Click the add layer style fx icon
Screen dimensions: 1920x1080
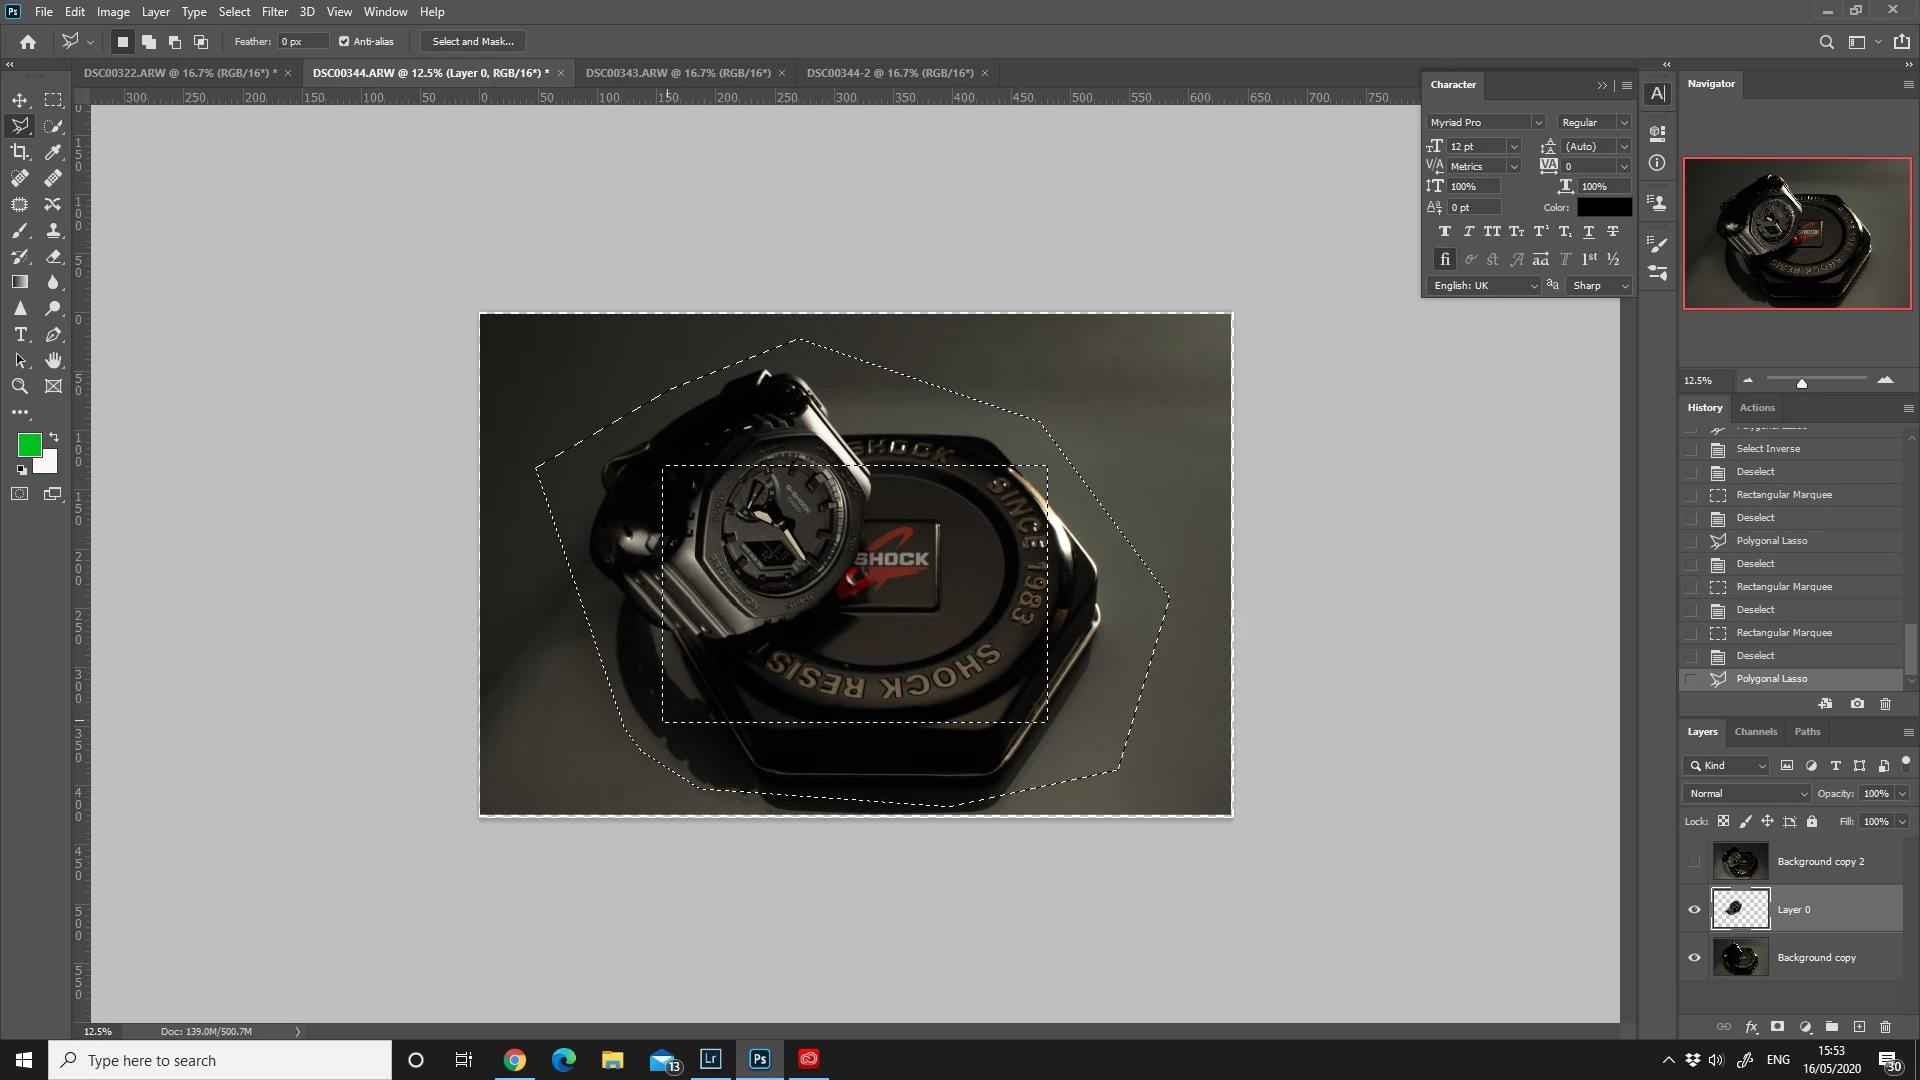pyautogui.click(x=1751, y=1027)
